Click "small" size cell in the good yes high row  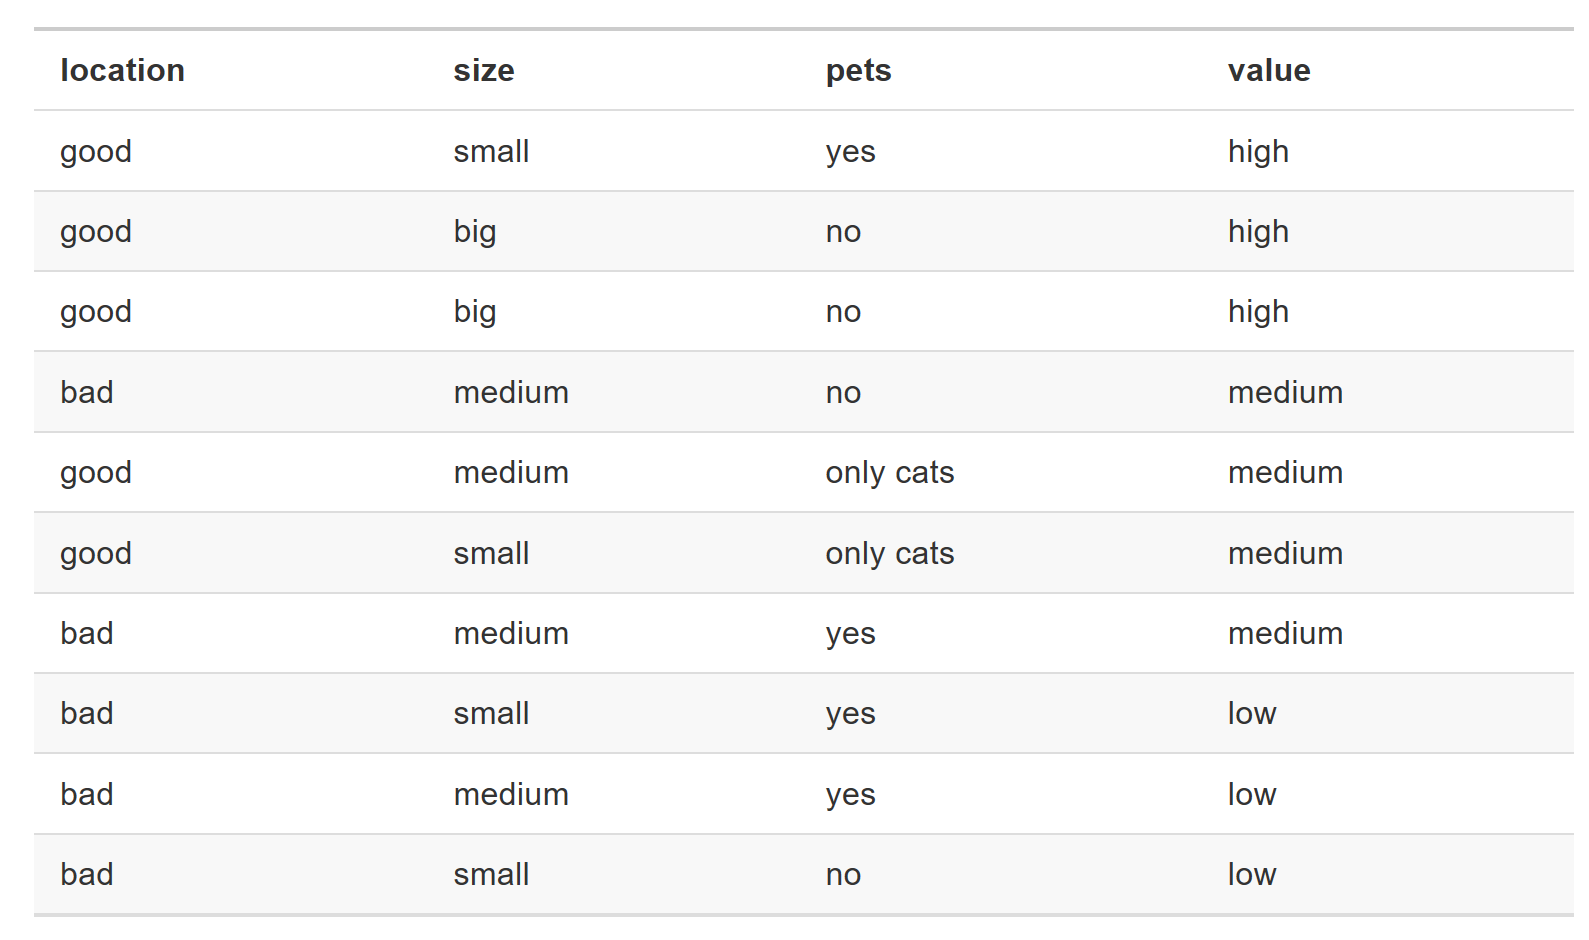491,151
